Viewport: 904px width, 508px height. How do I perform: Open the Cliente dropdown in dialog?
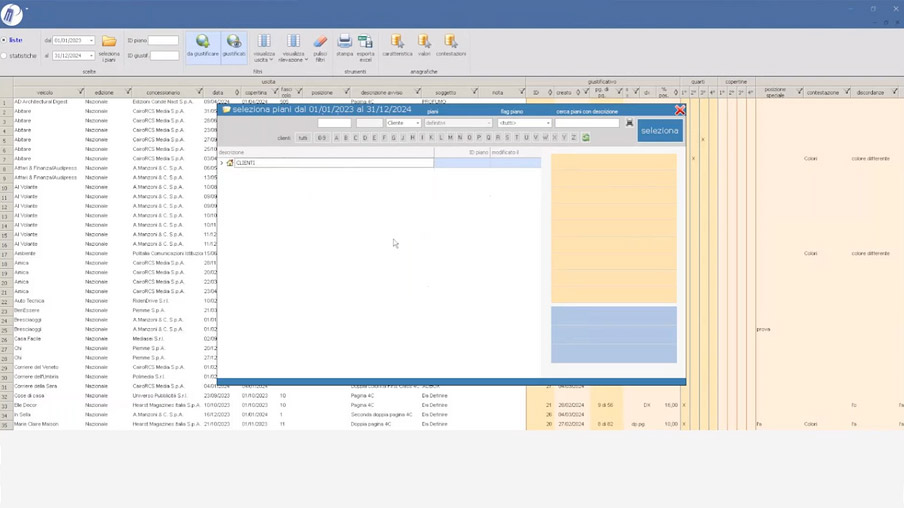(403, 123)
